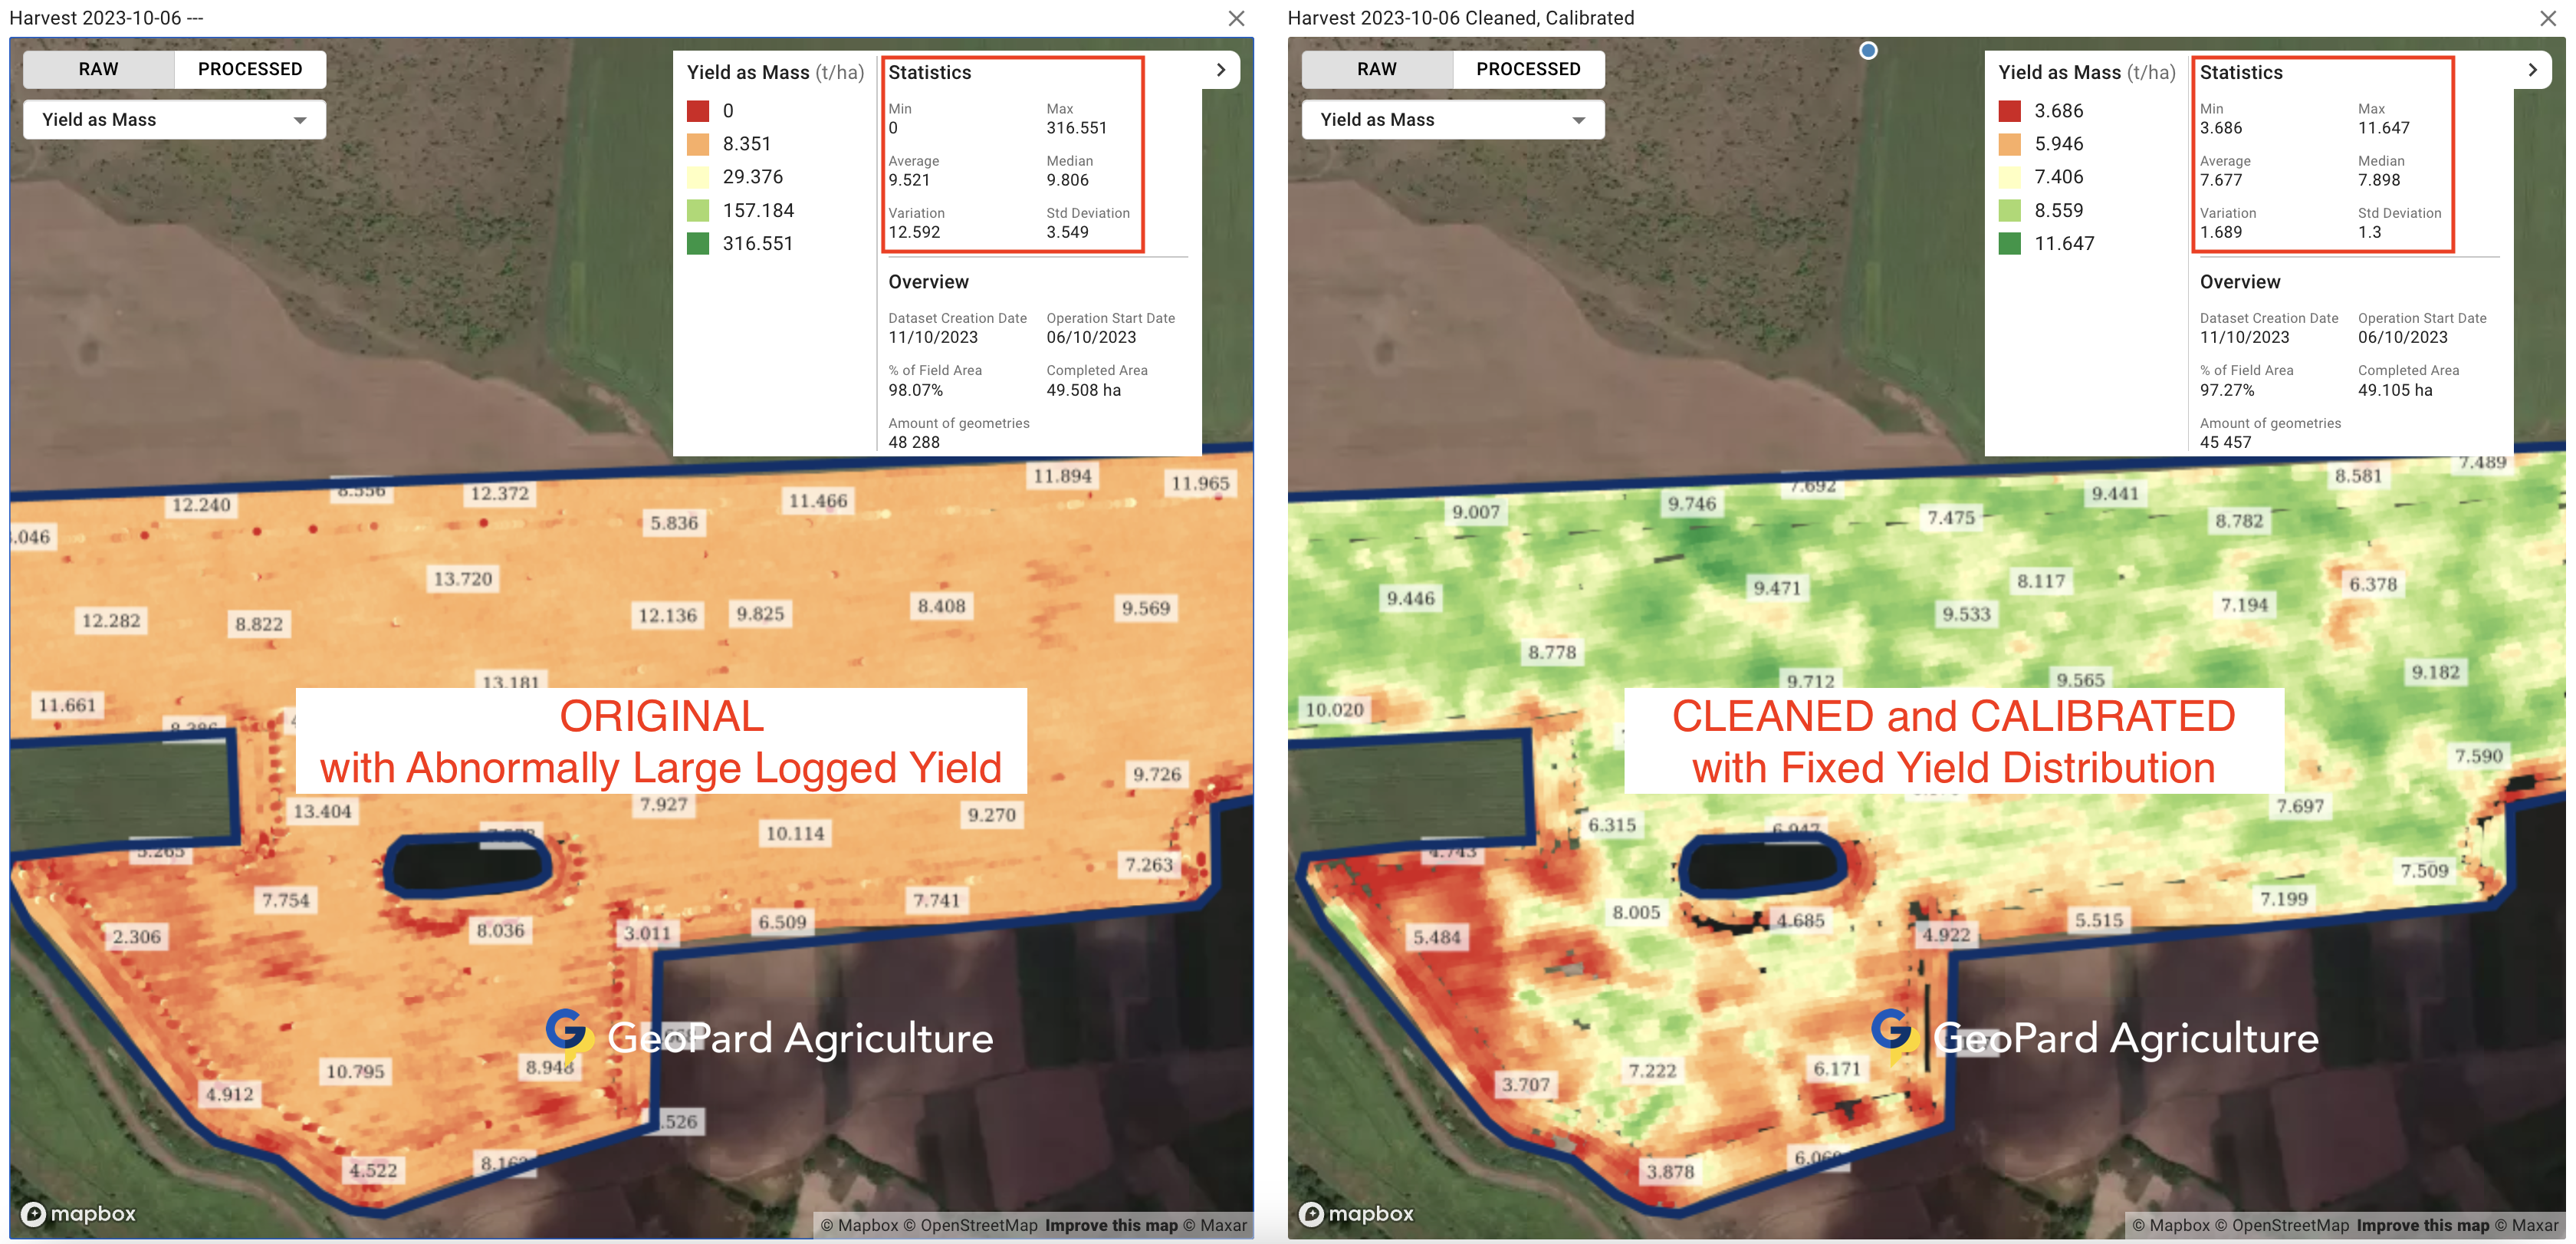Click the blue circle marker on the right map

click(x=1867, y=50)
